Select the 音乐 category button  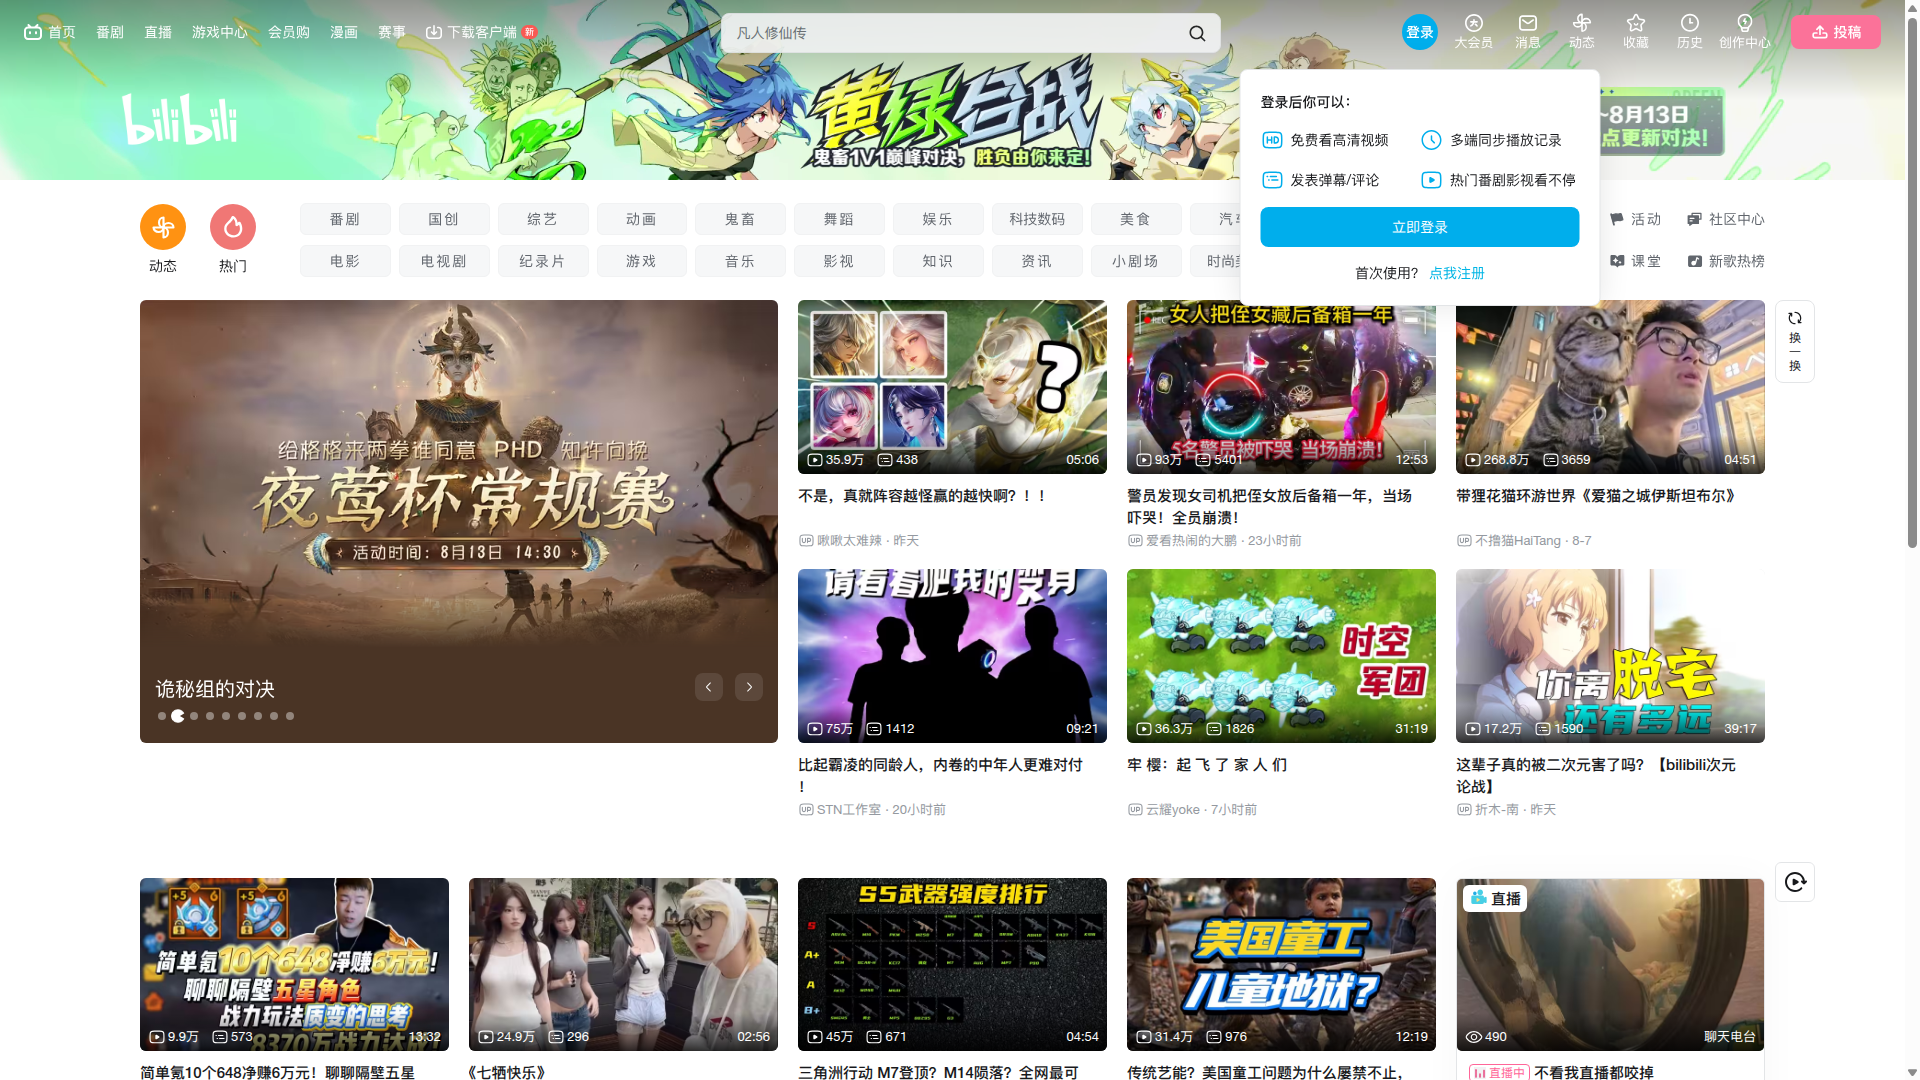click(740, 261)
